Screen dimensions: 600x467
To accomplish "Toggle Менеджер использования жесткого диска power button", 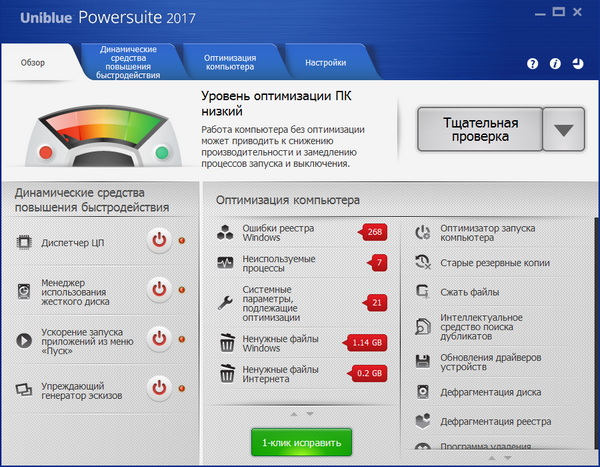I will point(159,290).
